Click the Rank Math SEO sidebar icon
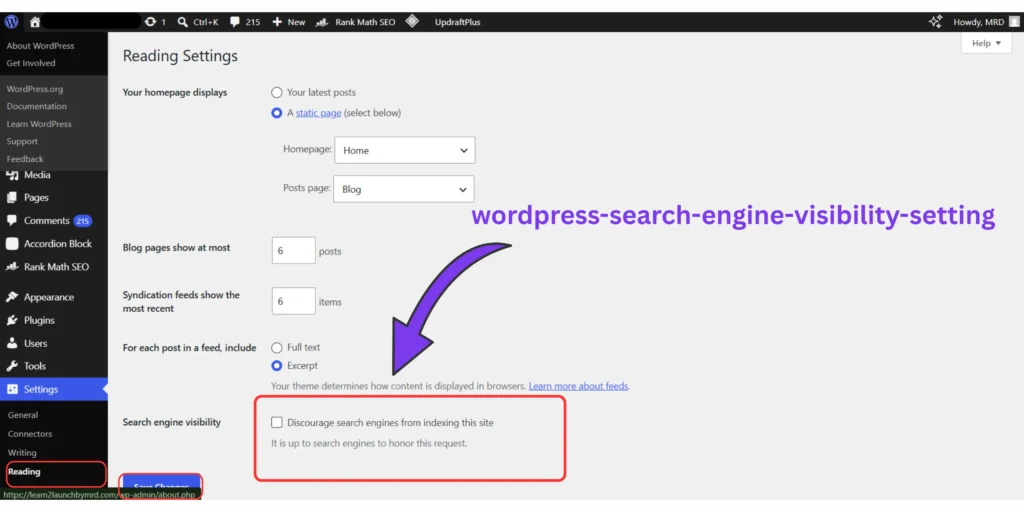Viewport: 1024px width, 512px height. pos(12,266)
